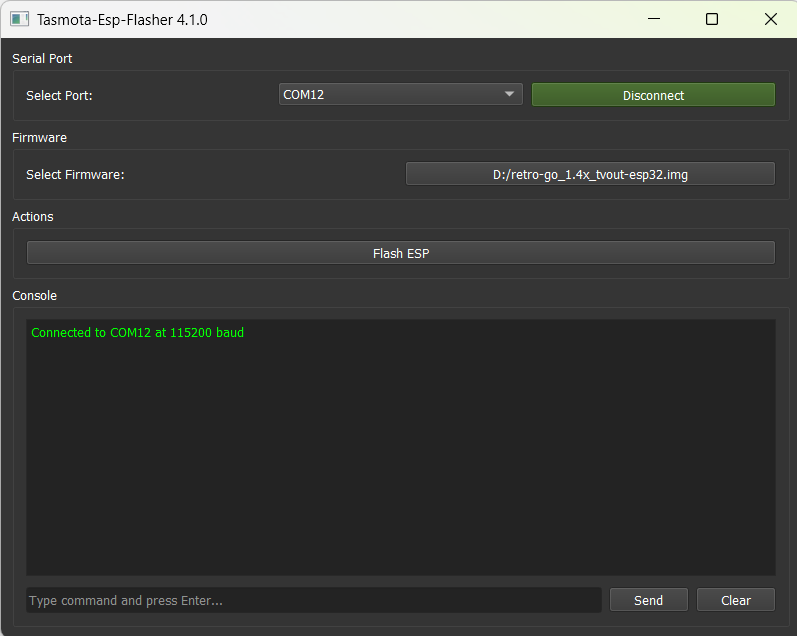Screen dimensions: 797x636
Task: Click the green Disconnect button
Action: [653, 95]
